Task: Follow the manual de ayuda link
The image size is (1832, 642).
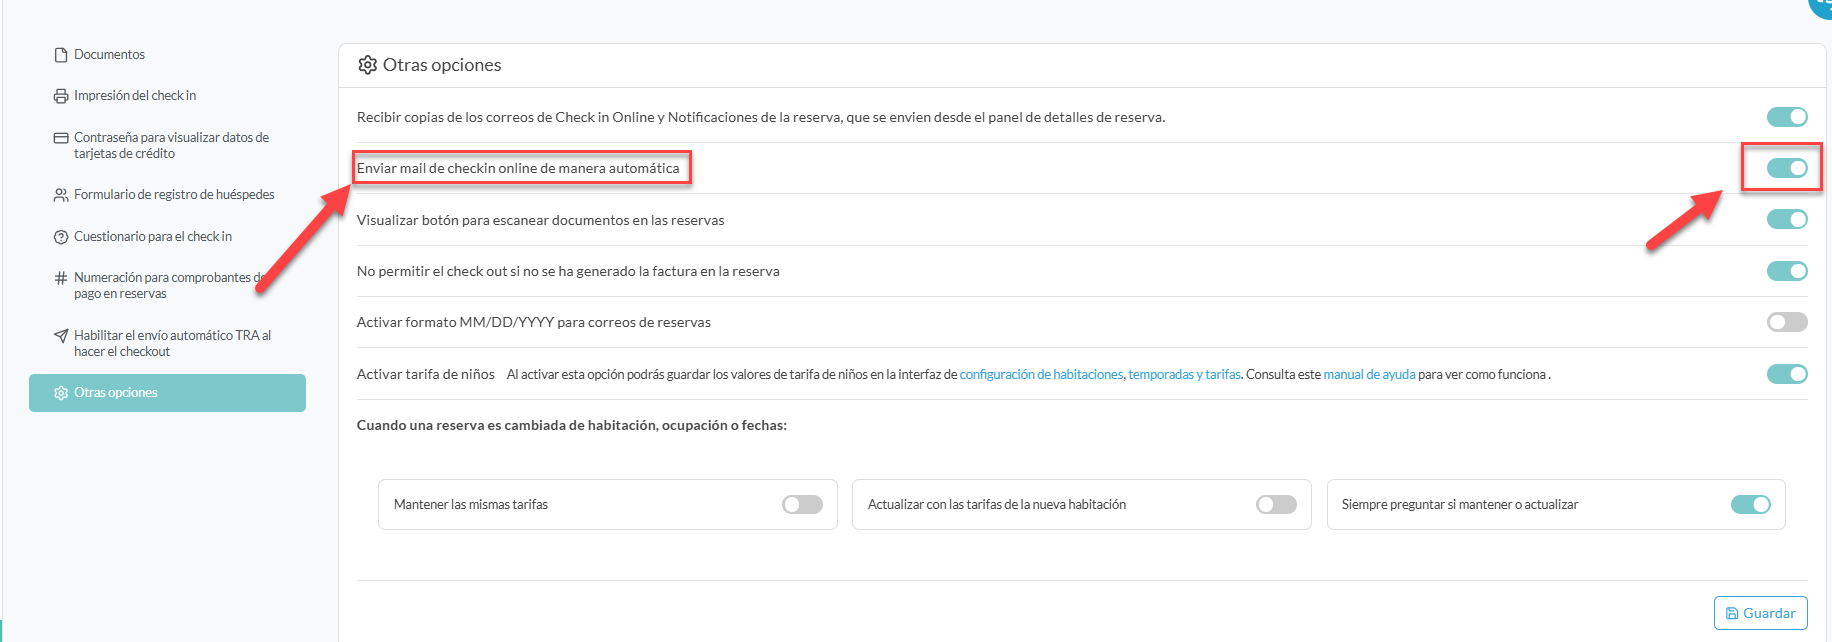Action: tap(1369, 375)
